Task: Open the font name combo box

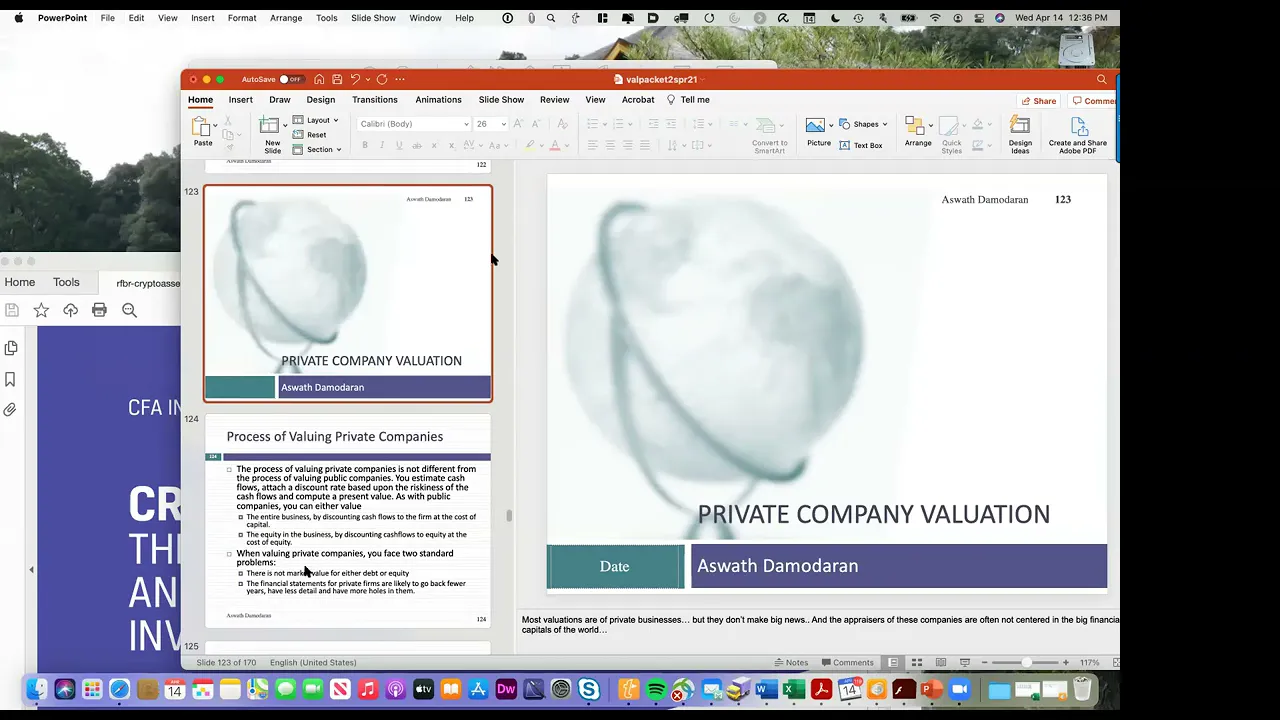Action: (x=414, y=124)
